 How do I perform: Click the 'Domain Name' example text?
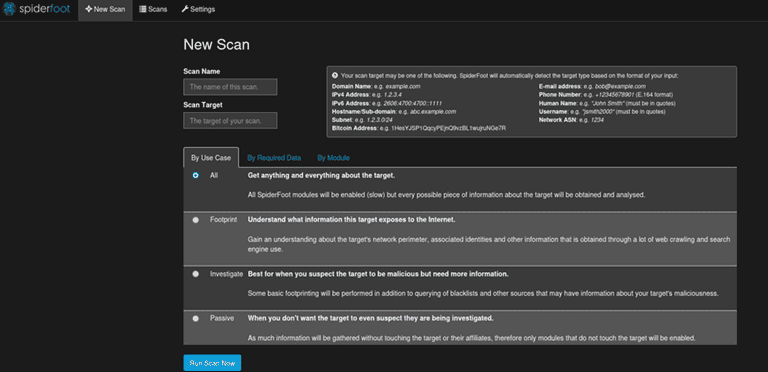(x=376, y=86)
